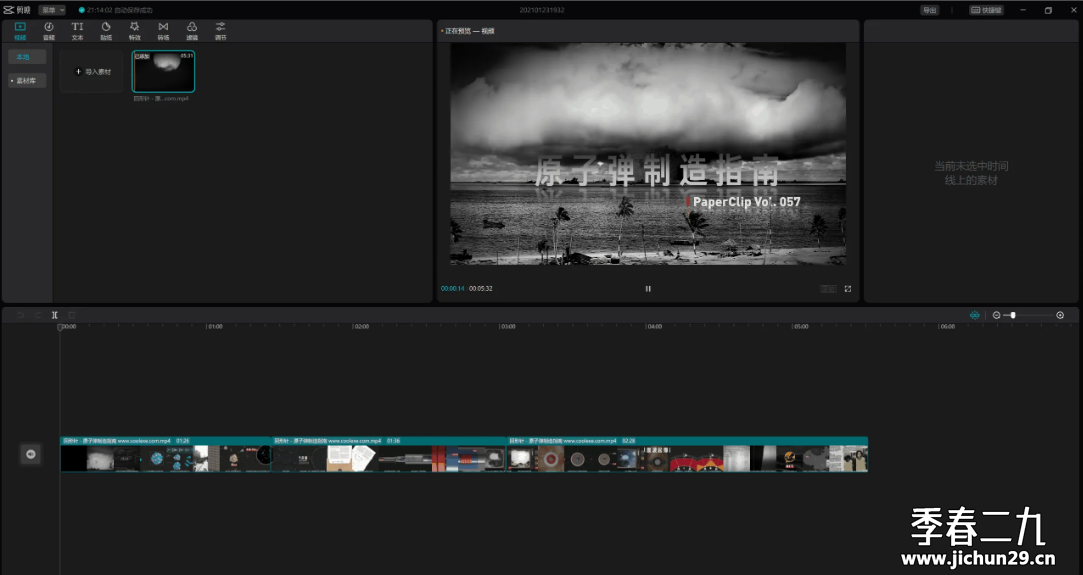Select the first timeline clip of 01:26

(166, 454)
